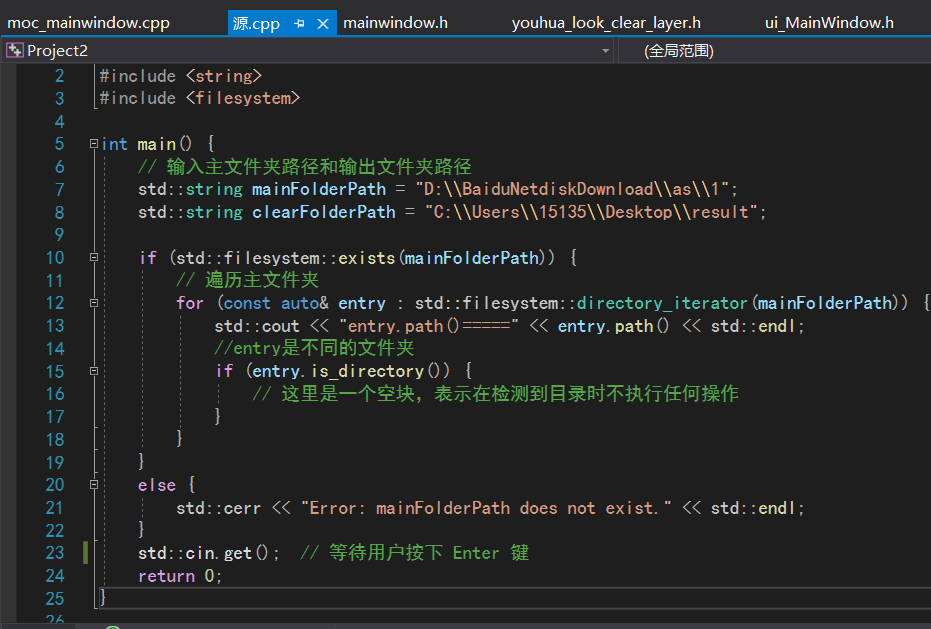Image resolution: width=931 pixels, height=629 pixels.
Task: Click the project icon beside Project2
Action: (14, 49)
